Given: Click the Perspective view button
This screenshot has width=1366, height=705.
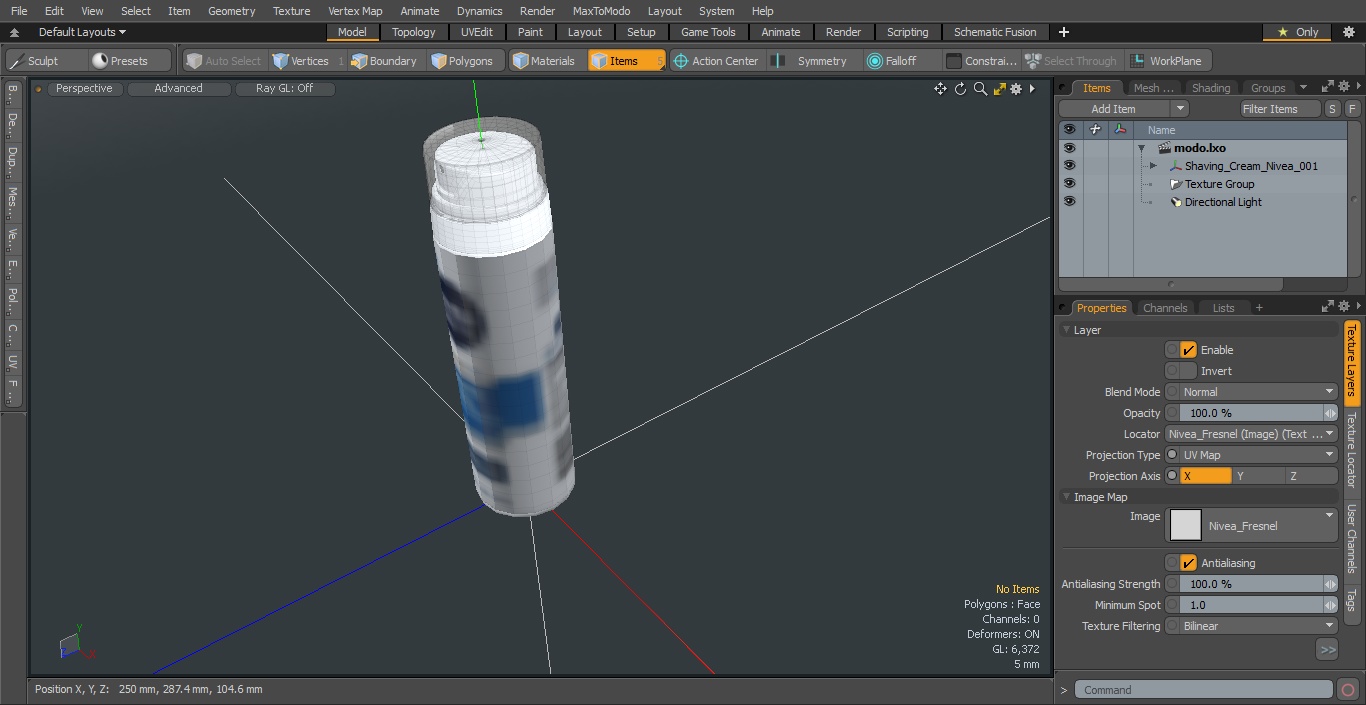Looking at the screenshot, I should click(84, 88).
